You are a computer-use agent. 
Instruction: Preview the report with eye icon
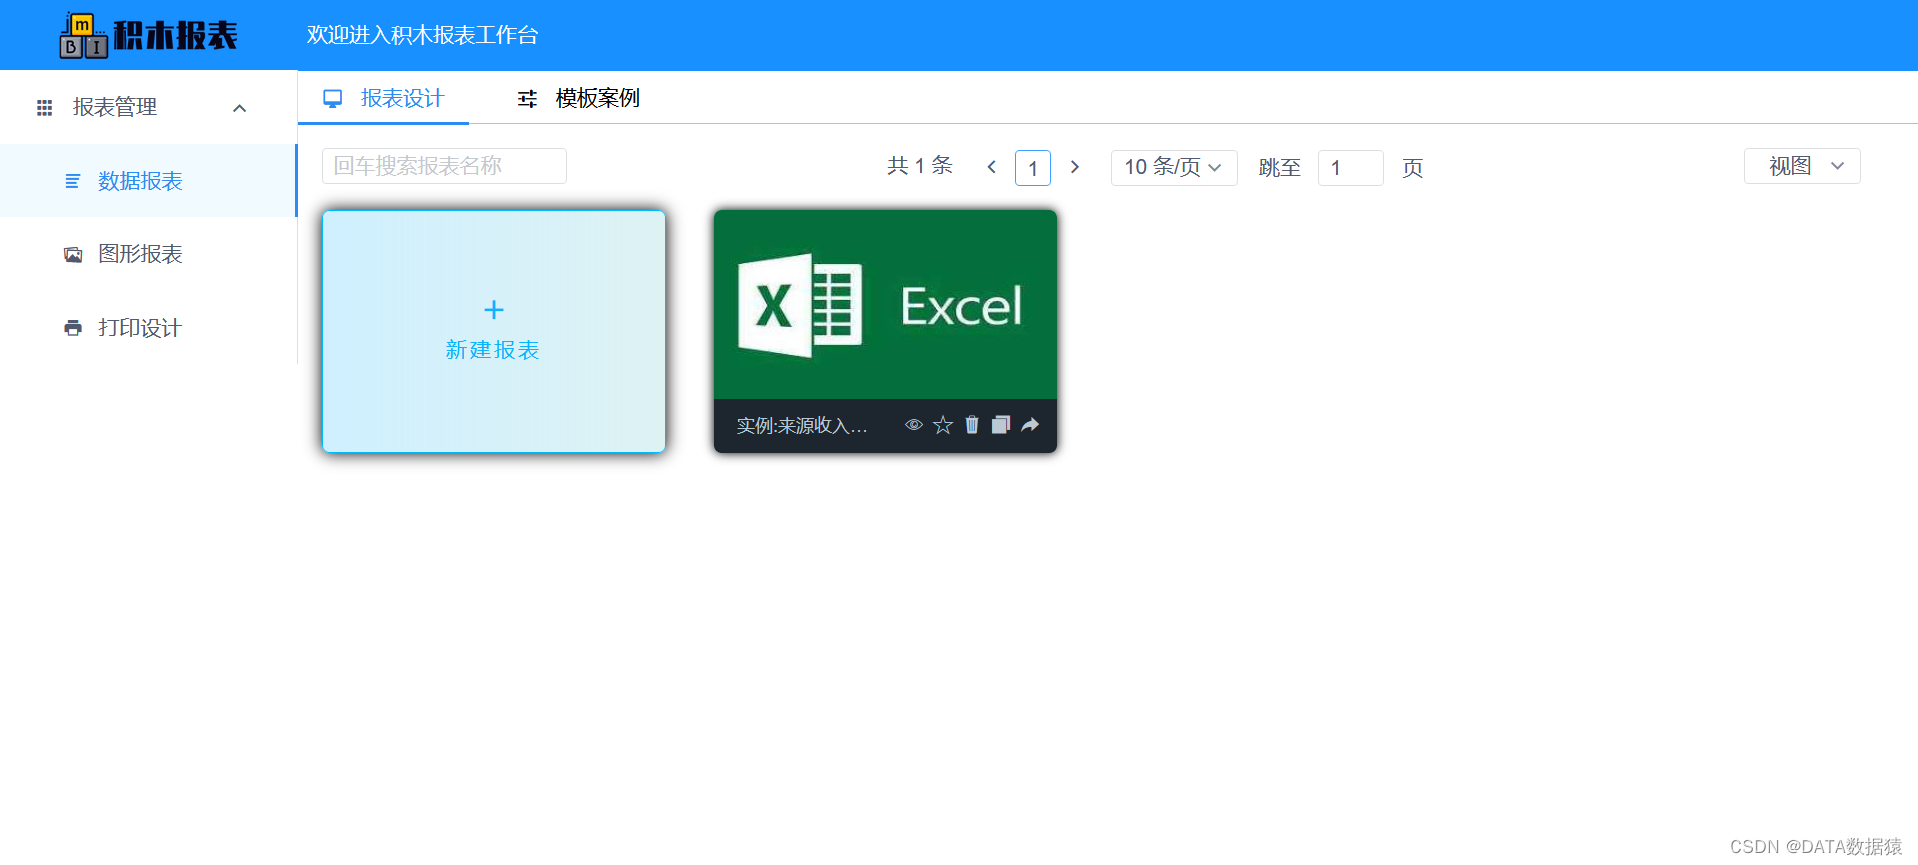(914, 425)
